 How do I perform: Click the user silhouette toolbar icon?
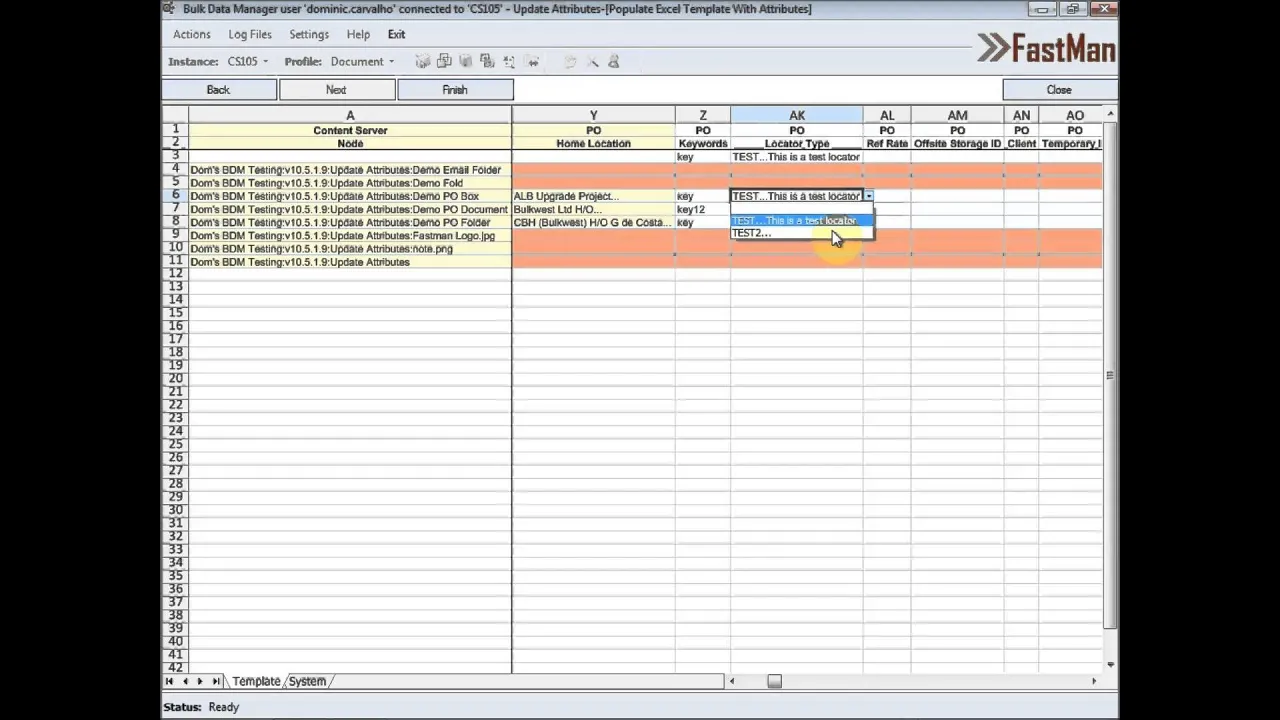614,61
